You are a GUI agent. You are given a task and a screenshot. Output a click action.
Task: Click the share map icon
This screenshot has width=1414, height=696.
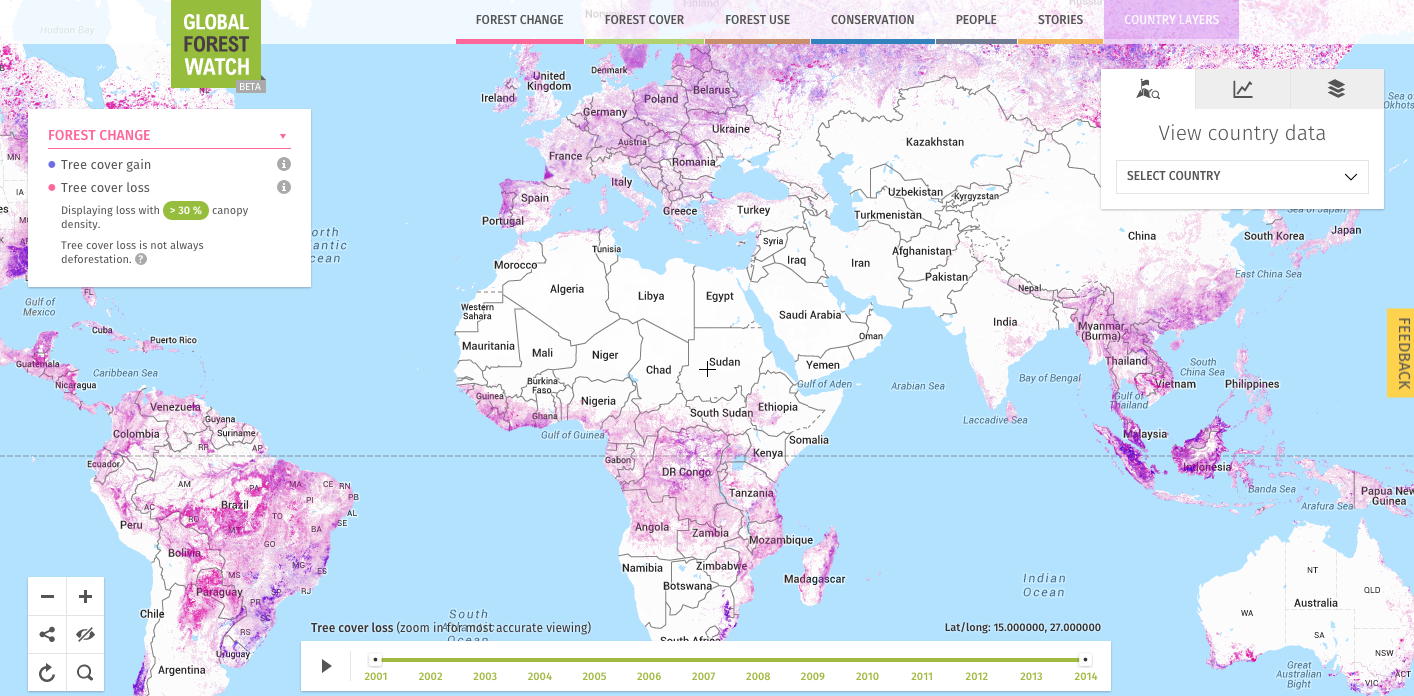(47, 634)
